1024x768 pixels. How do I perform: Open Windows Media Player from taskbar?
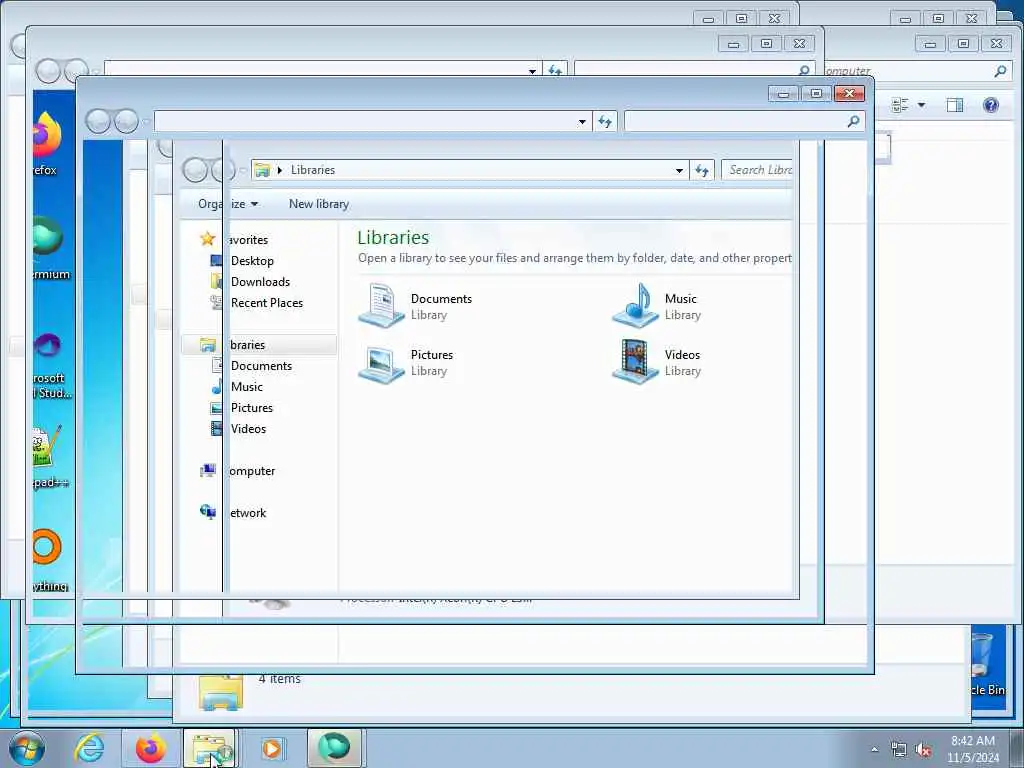point(272,748)
